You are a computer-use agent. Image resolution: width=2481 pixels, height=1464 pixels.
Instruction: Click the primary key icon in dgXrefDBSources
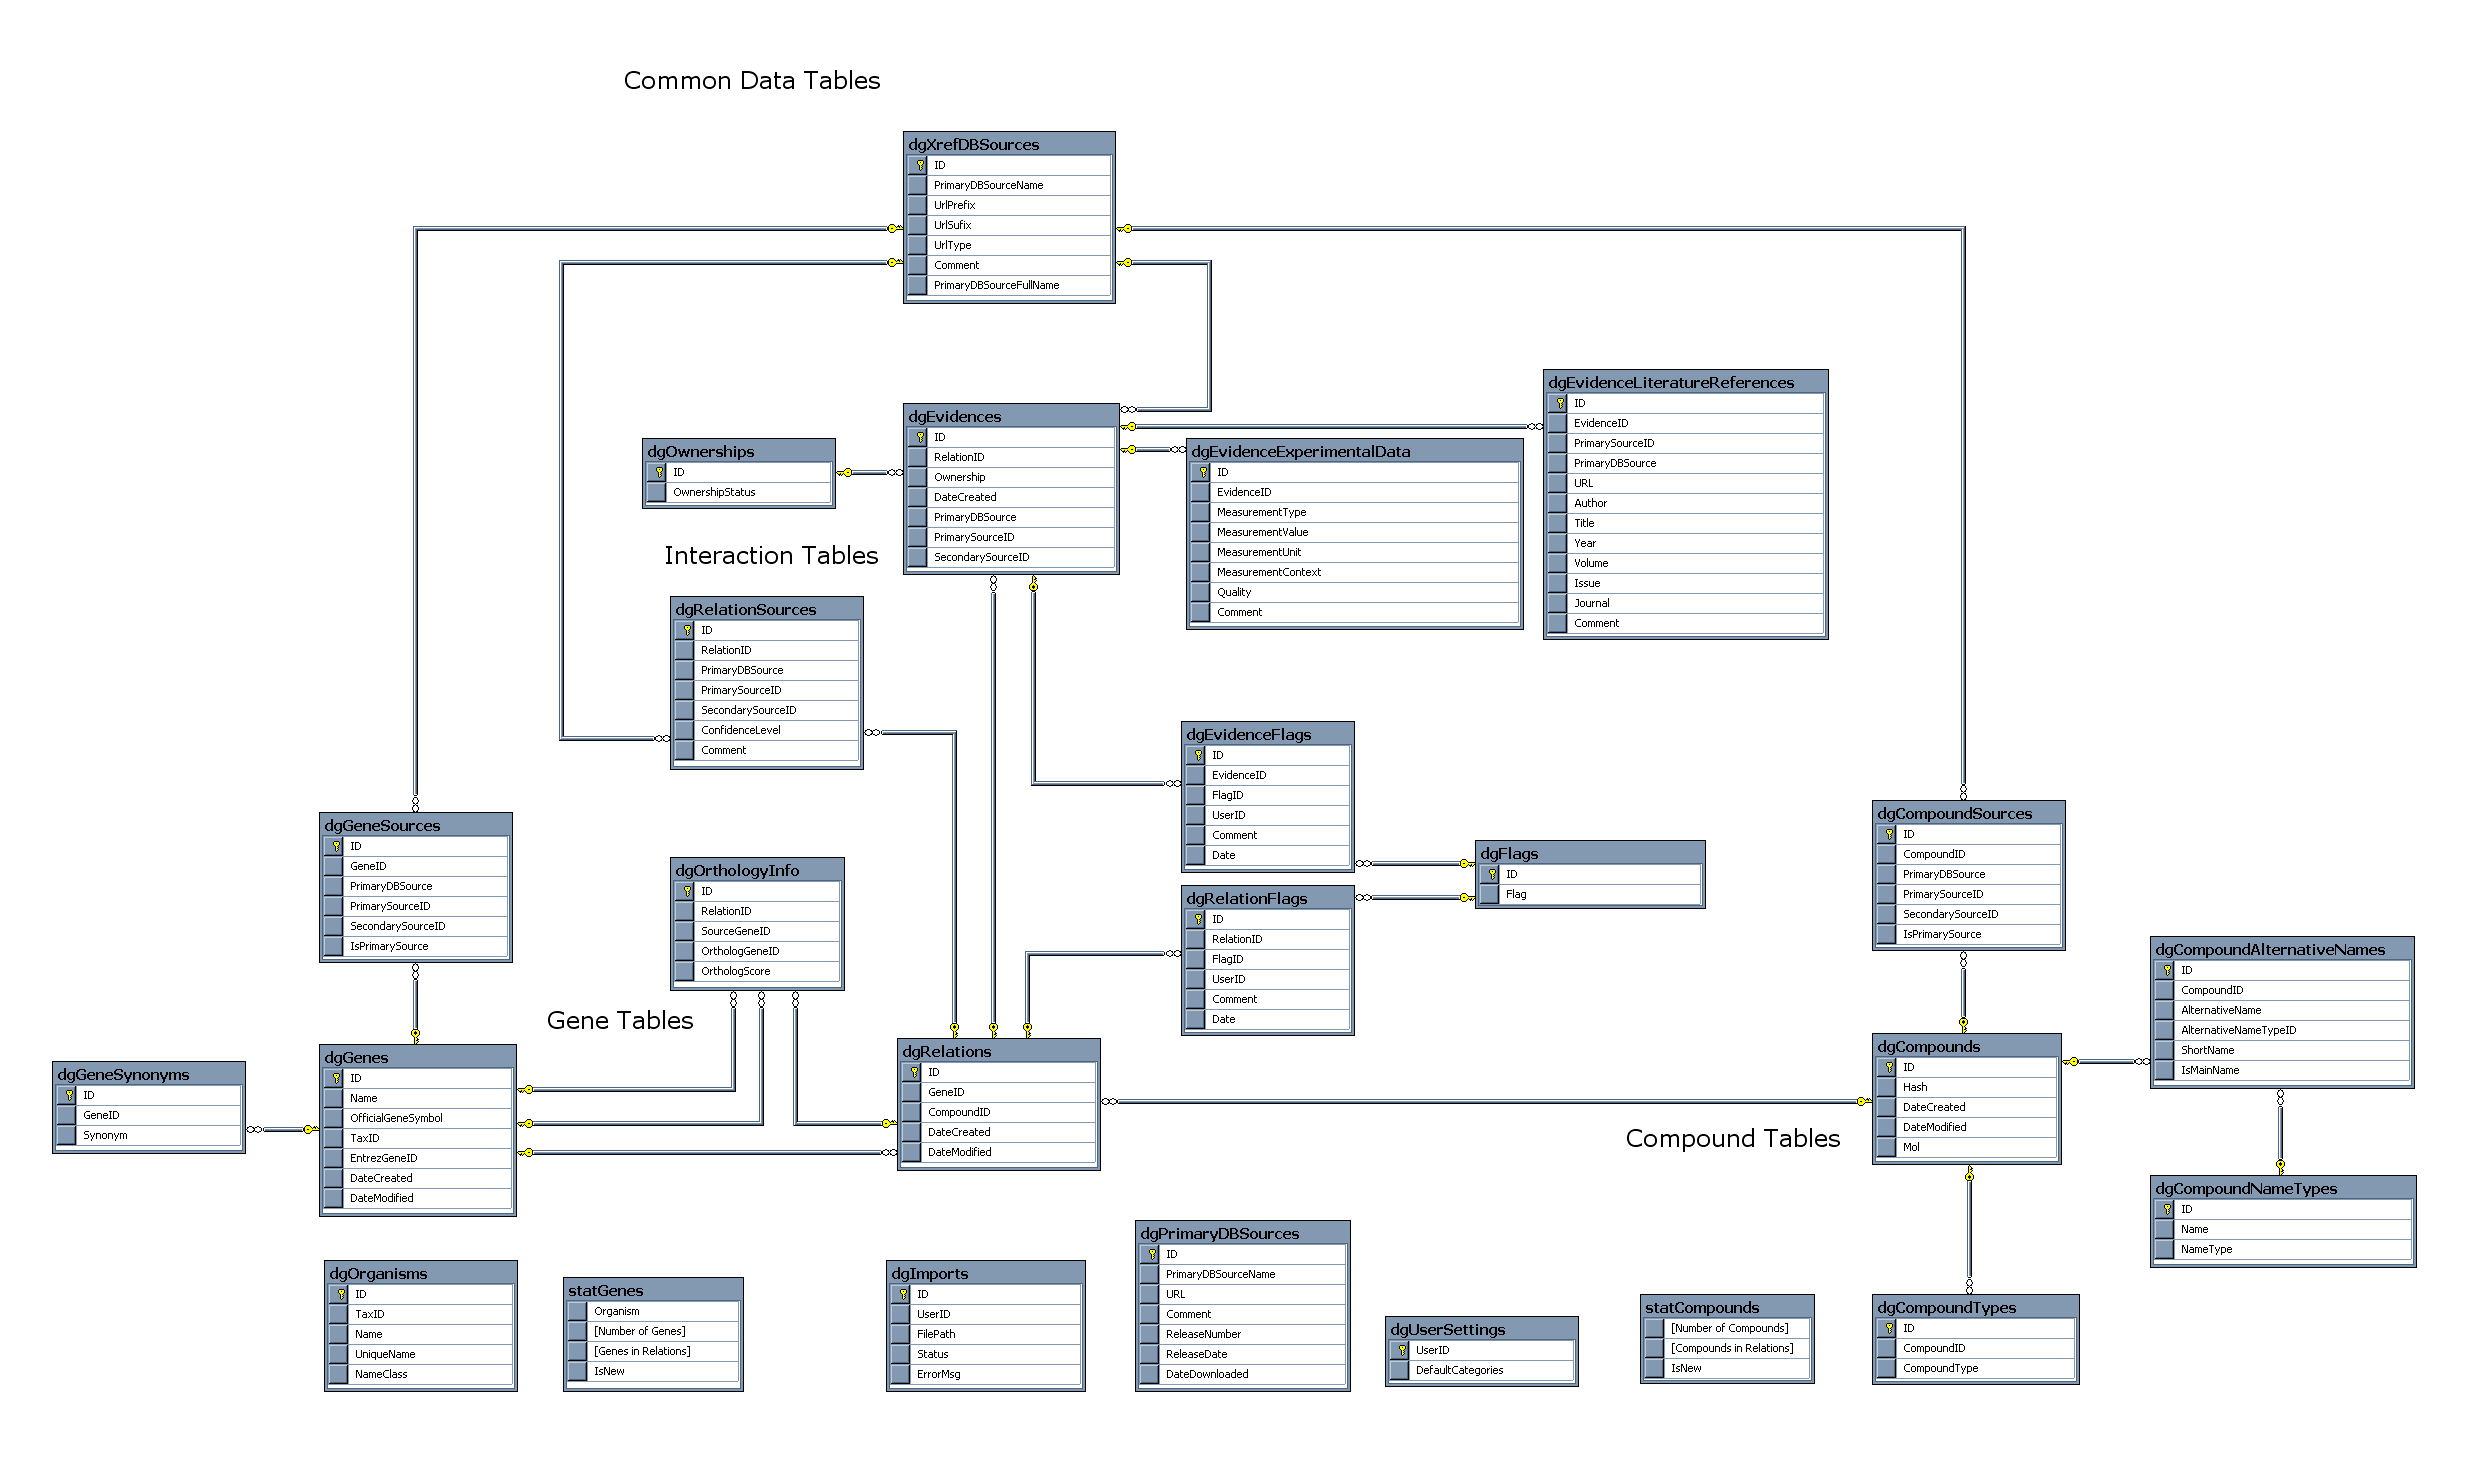click(x=920, y=165)
